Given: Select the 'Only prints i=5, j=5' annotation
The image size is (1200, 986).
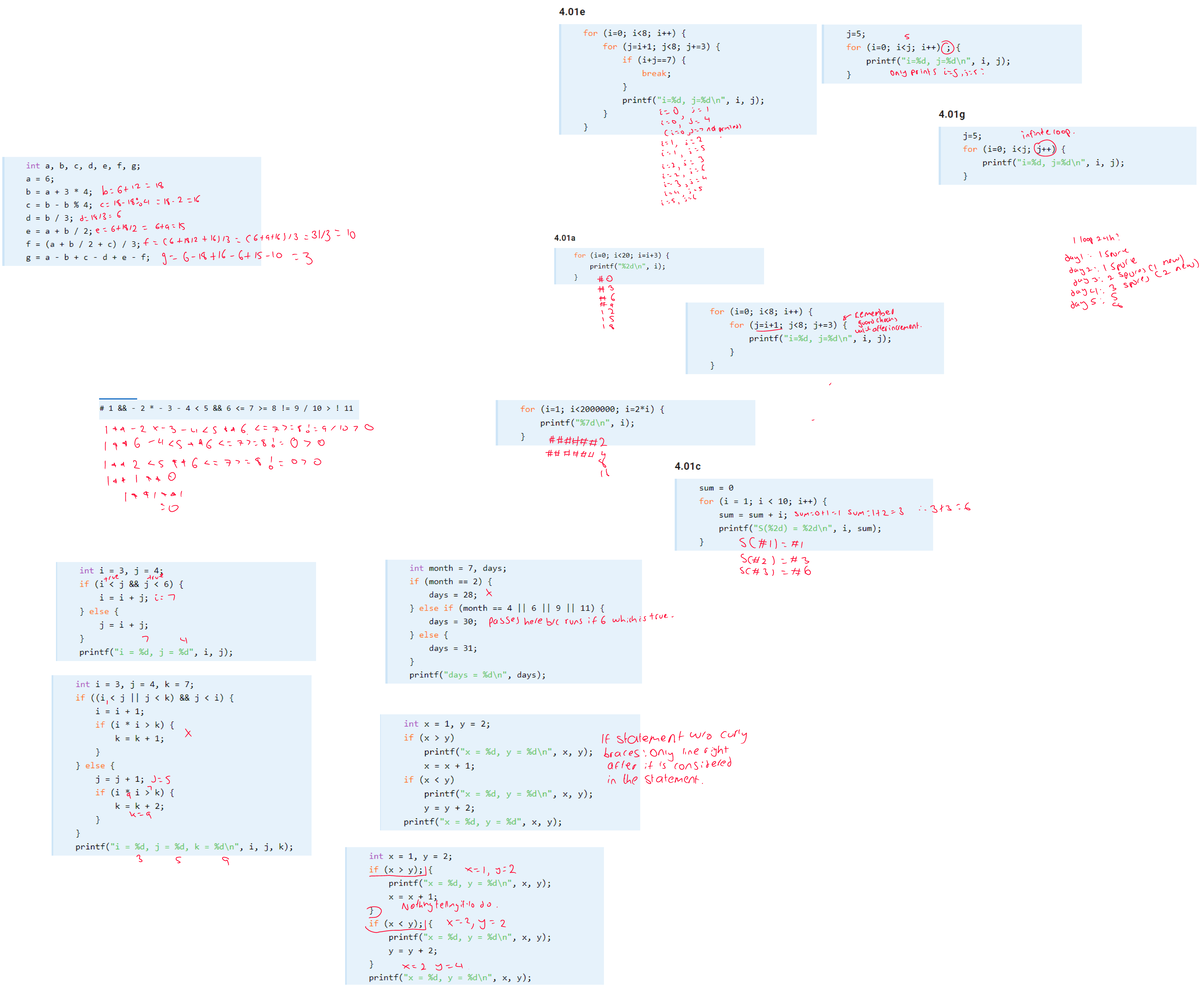Looking at the screenshot, I should point(937,72).
